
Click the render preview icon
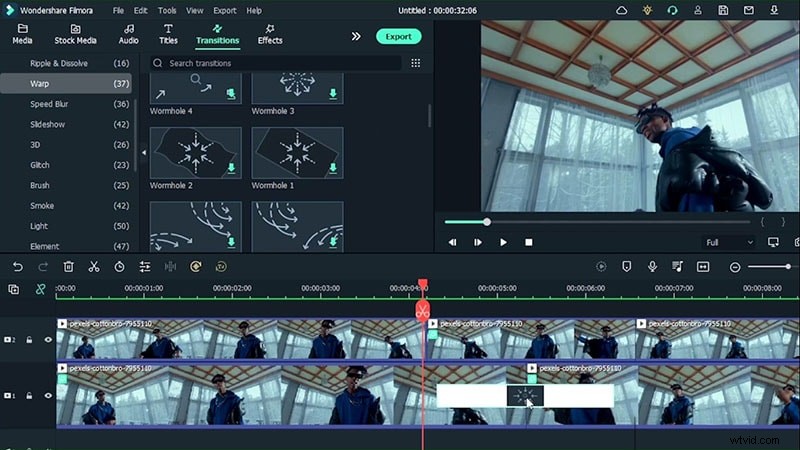(x=601, y=266)
